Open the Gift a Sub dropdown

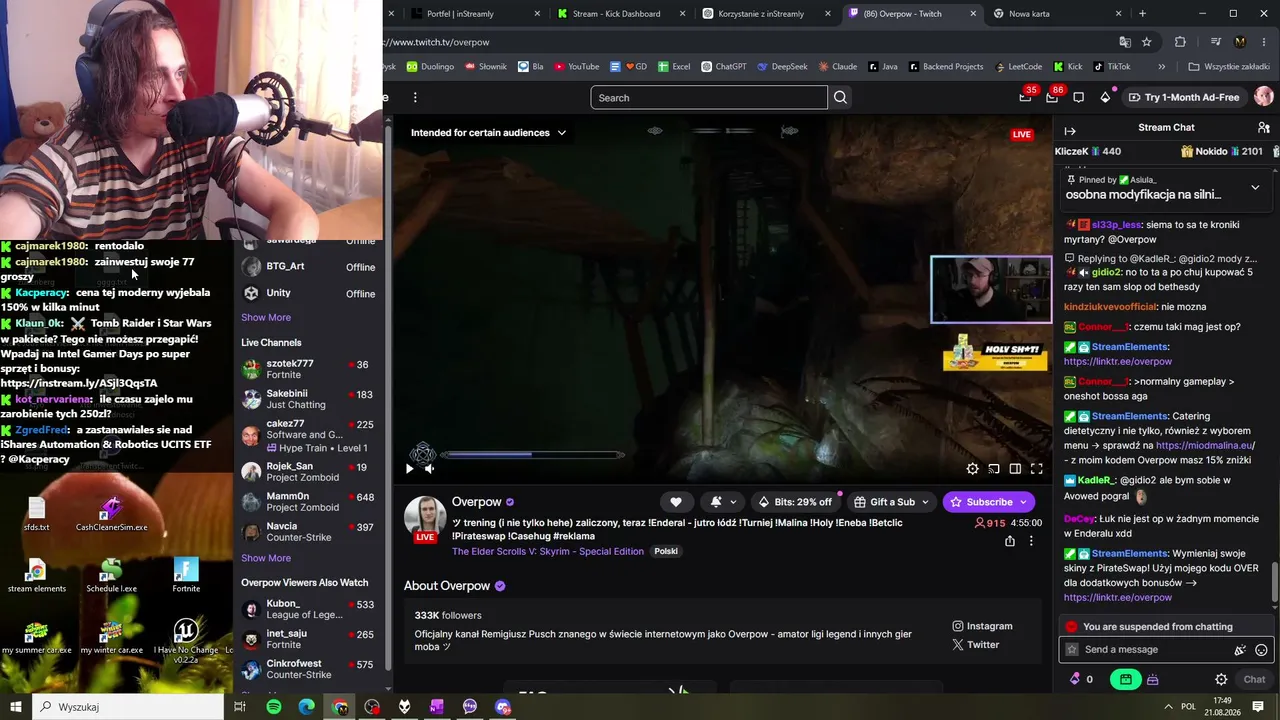click(x=891, y=502)
